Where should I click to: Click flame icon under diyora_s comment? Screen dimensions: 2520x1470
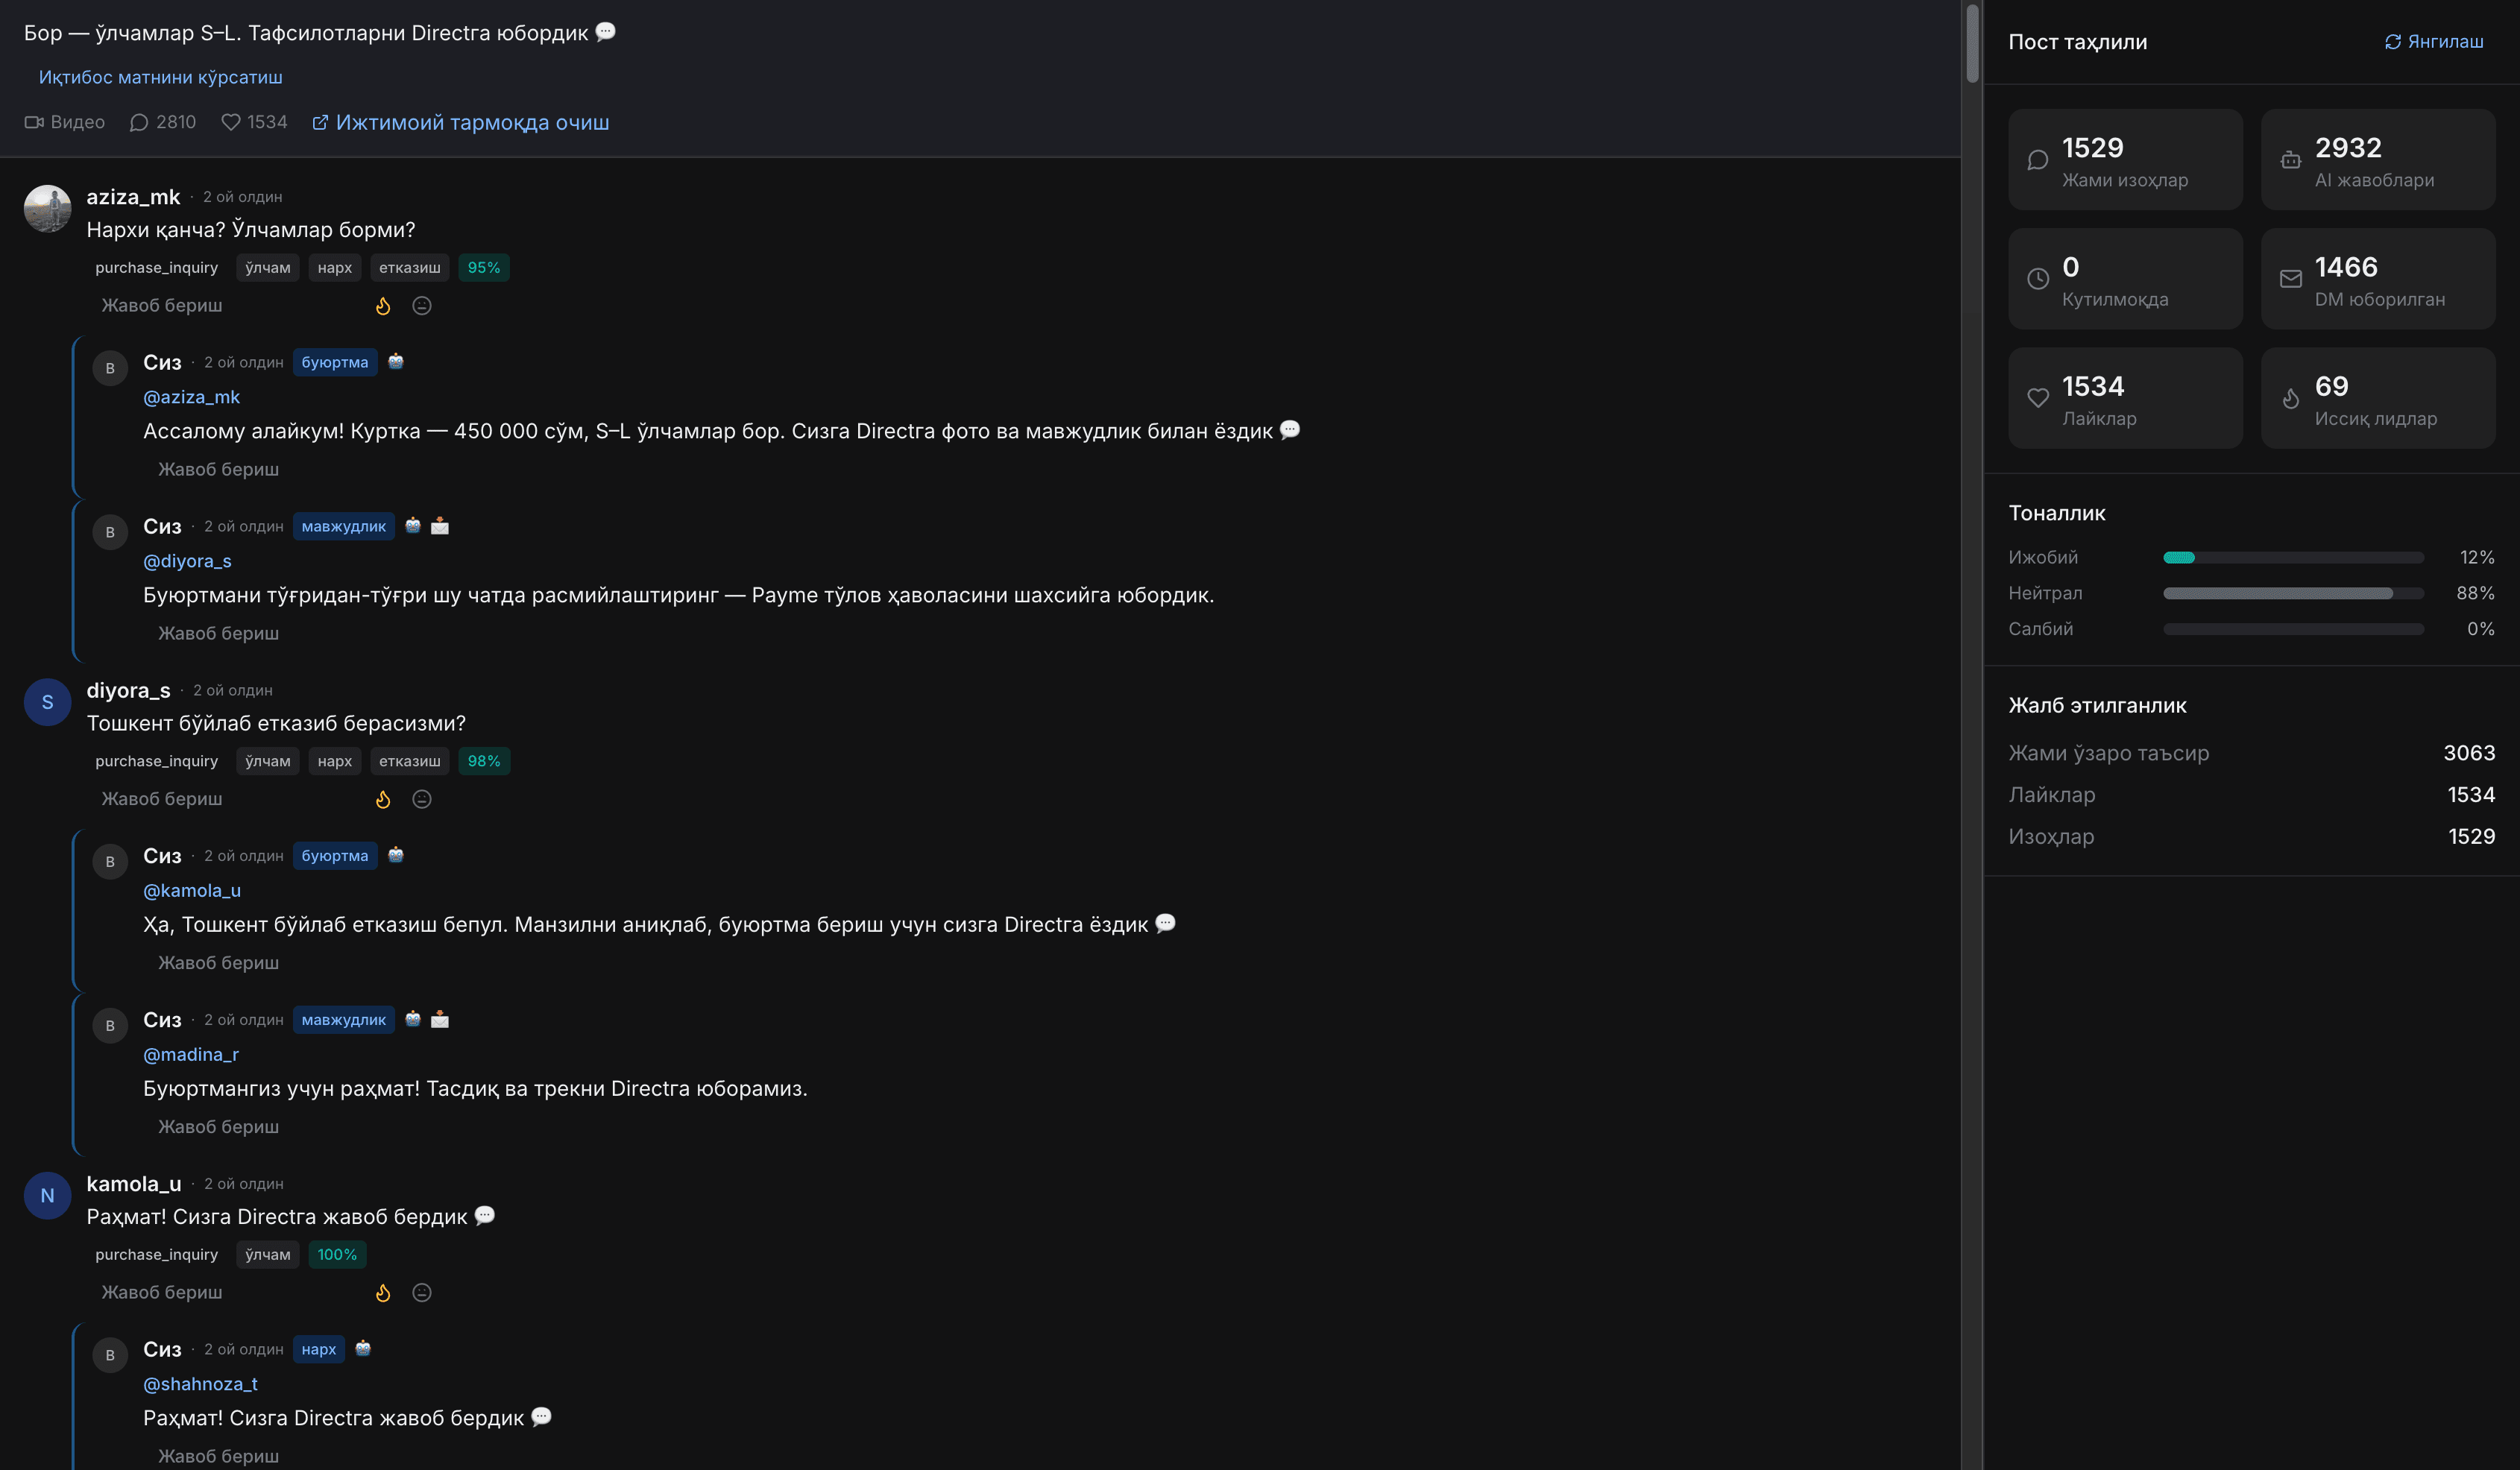(x=383, y=799)
